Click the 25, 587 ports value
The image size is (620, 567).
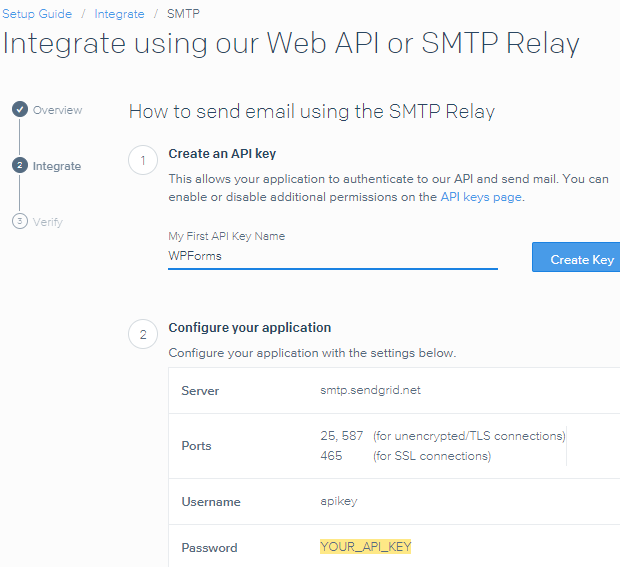342,436
